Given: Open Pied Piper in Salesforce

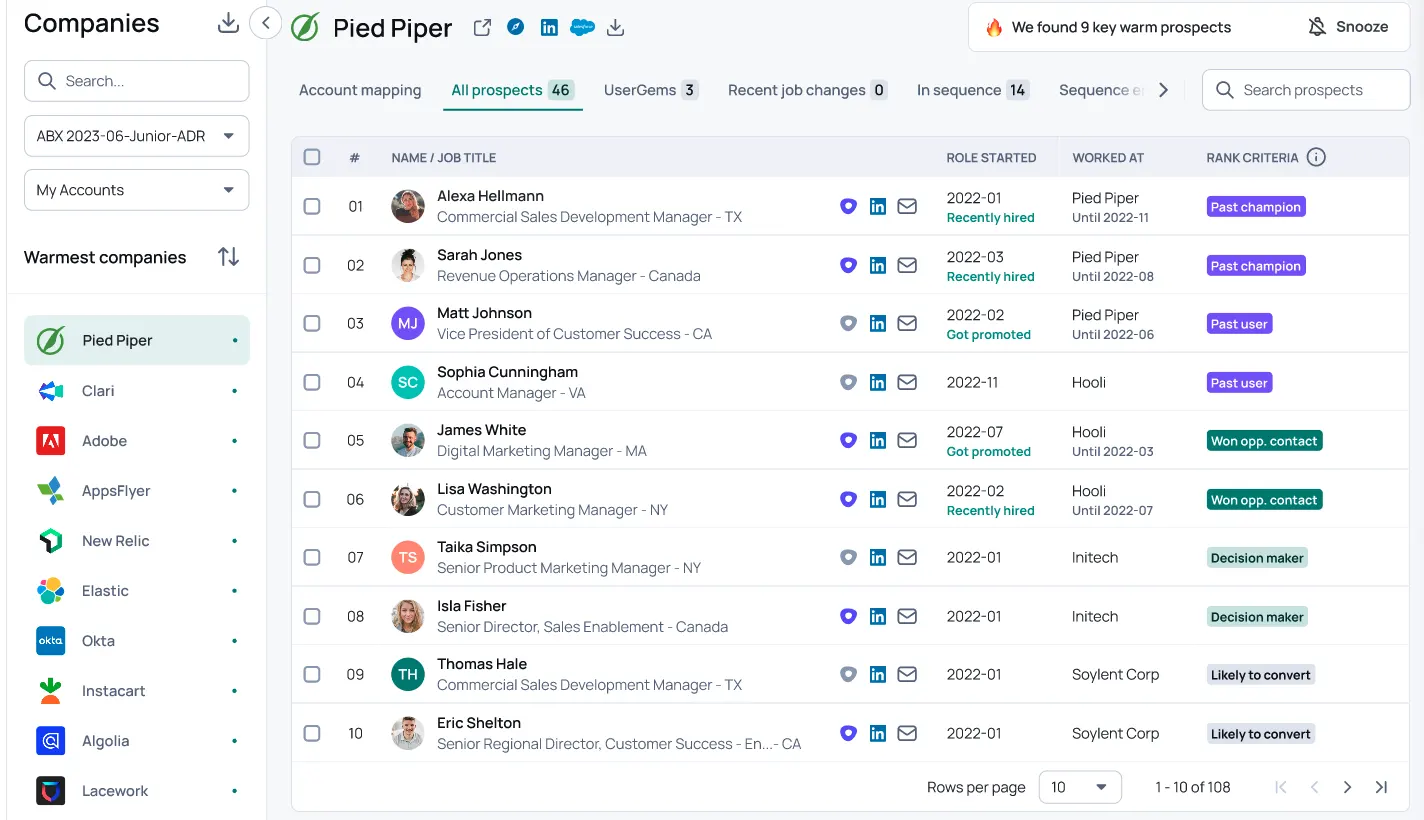Looking at the screenshot, I should pyautogui.click(x=582, y=28).
